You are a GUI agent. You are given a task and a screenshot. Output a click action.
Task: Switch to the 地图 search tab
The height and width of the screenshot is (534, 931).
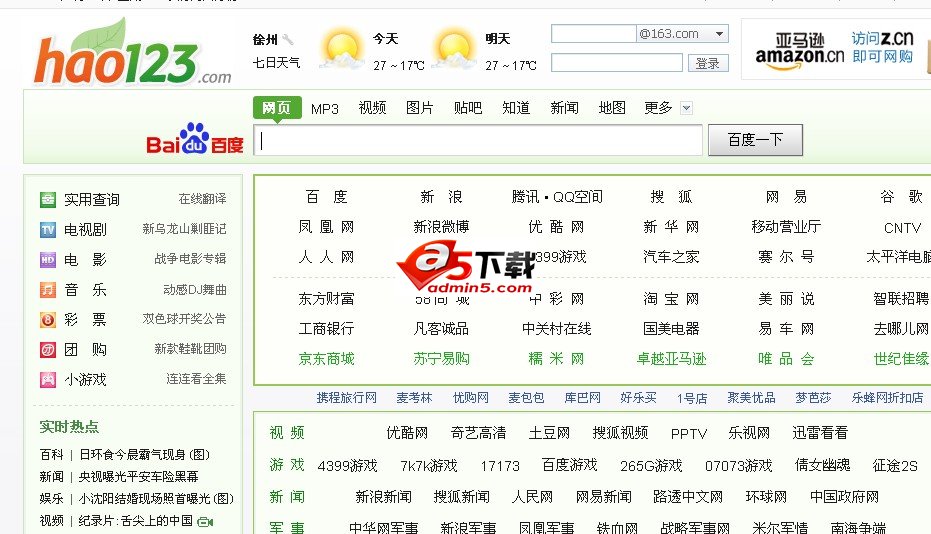point(612,108)
